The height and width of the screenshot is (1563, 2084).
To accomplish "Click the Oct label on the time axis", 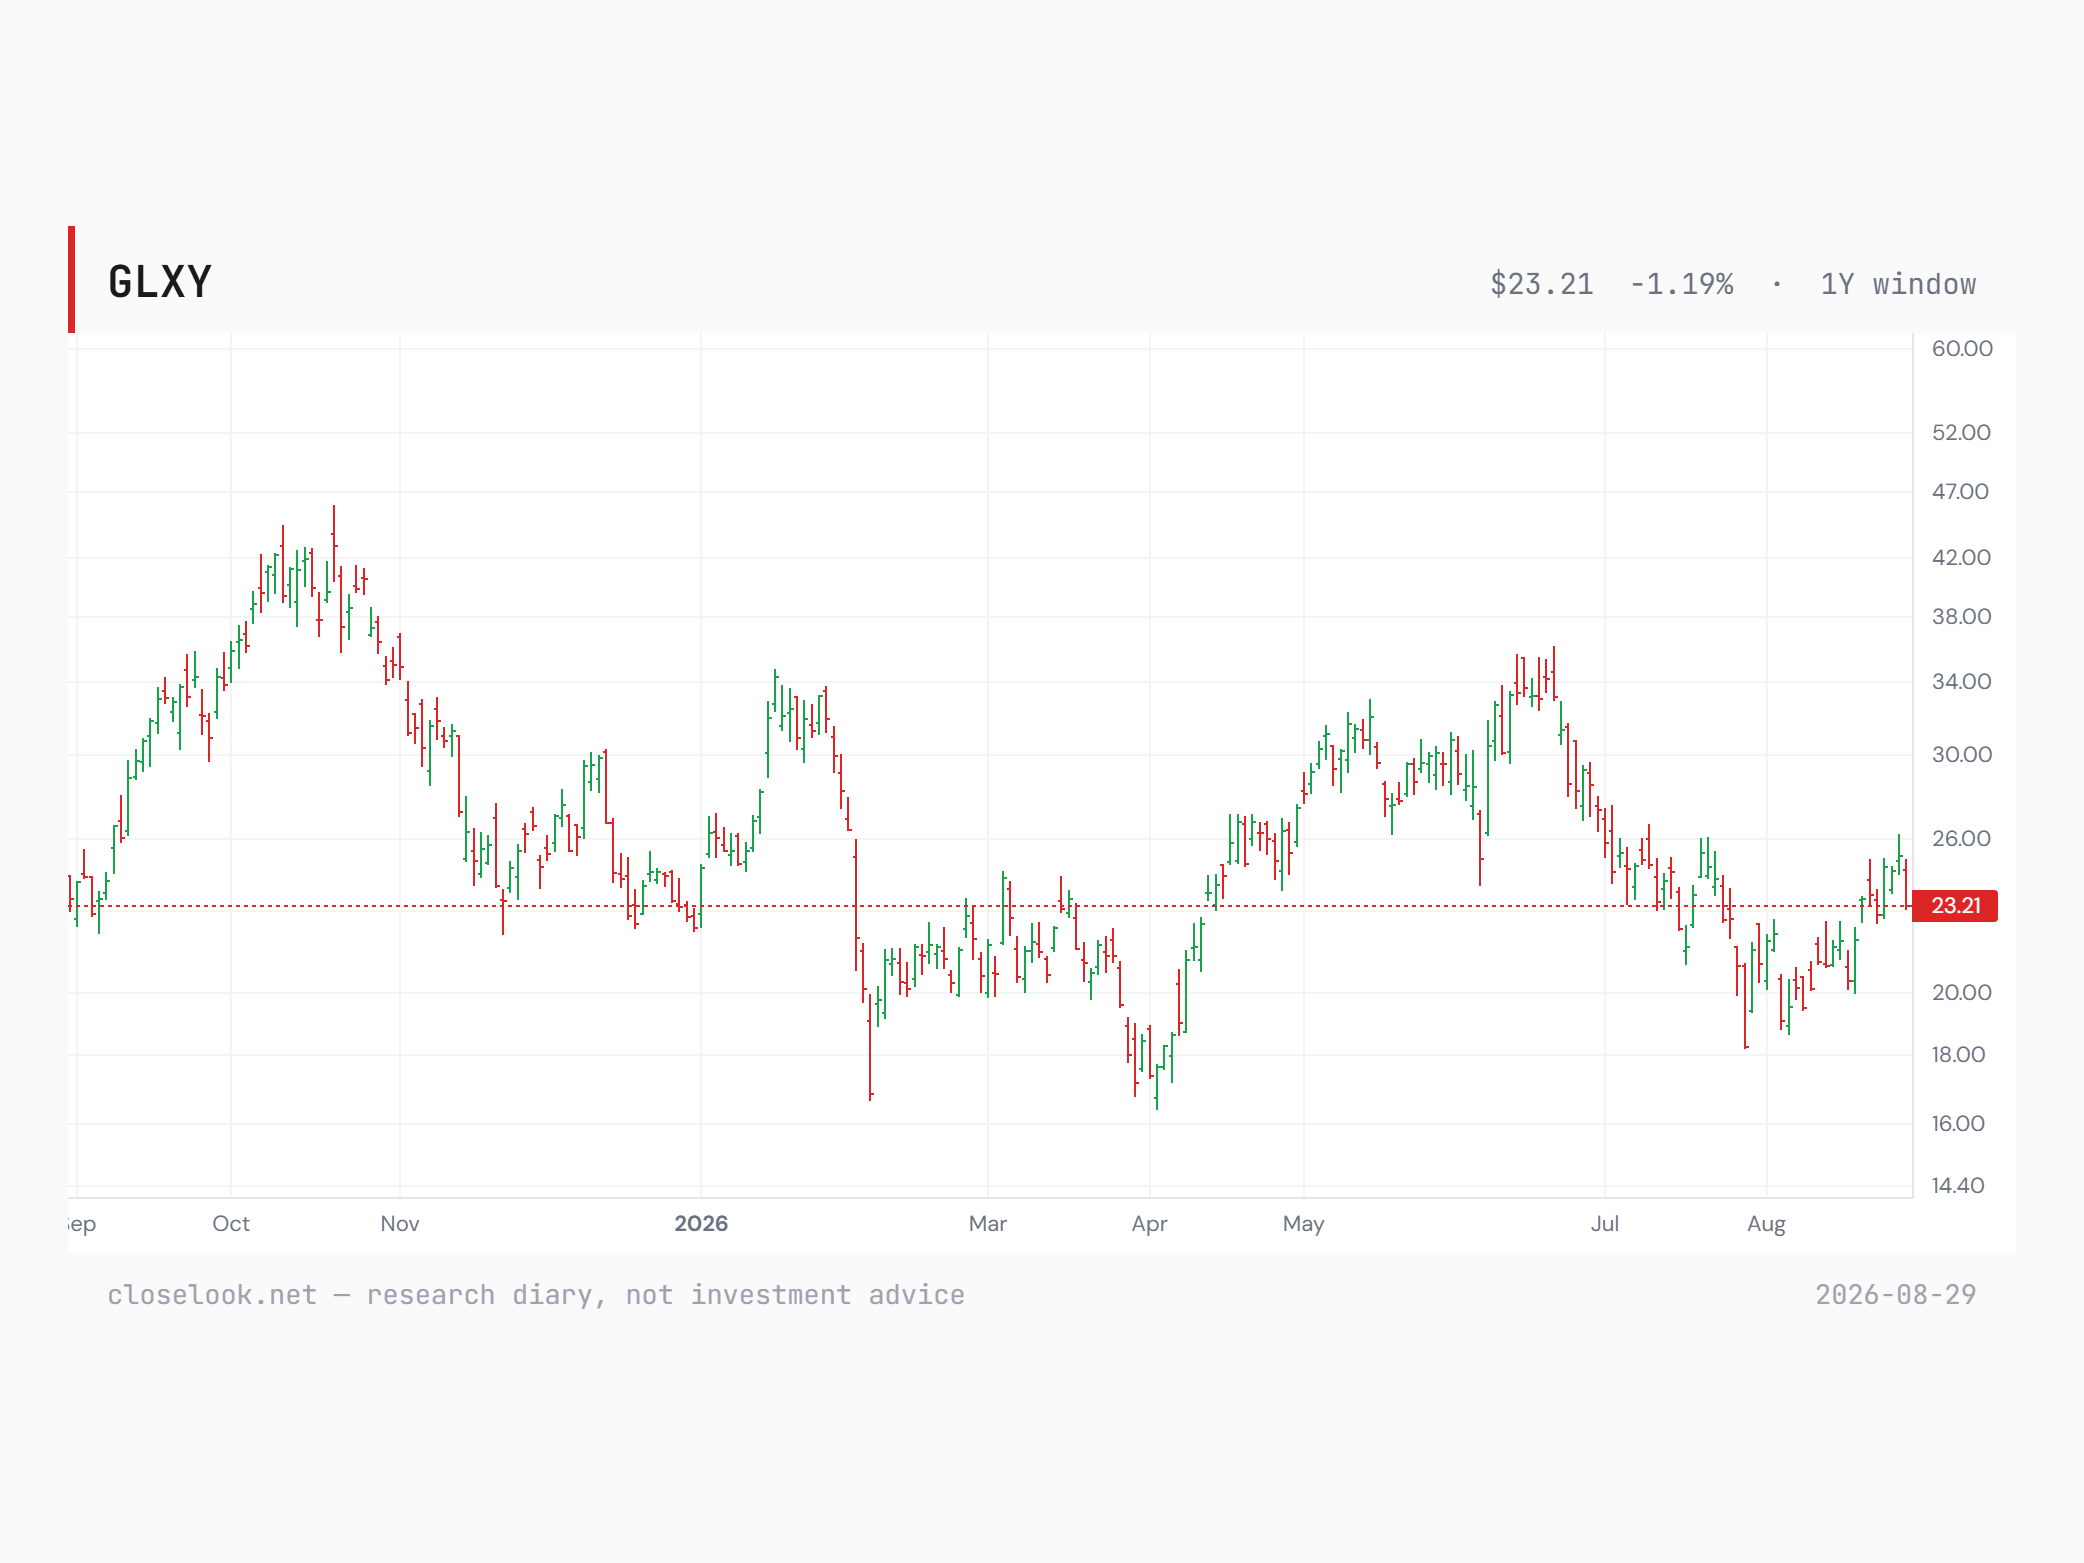I will coord(231,1224).
